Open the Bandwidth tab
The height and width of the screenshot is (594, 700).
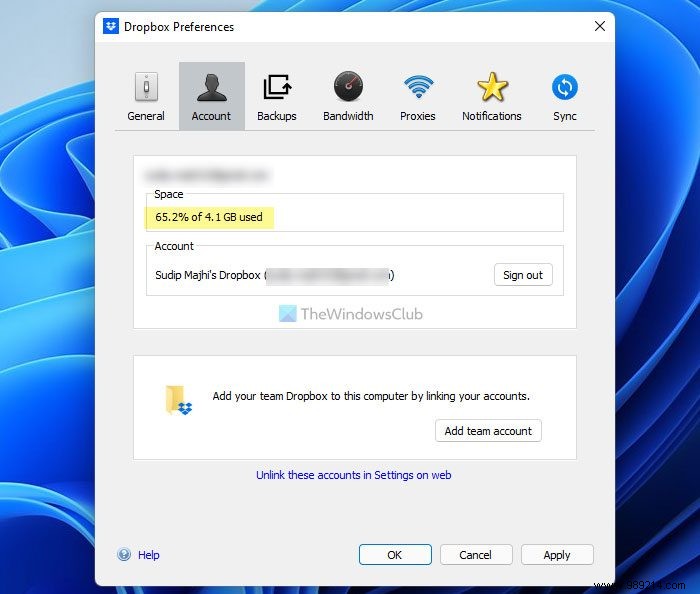click(348, 96)
